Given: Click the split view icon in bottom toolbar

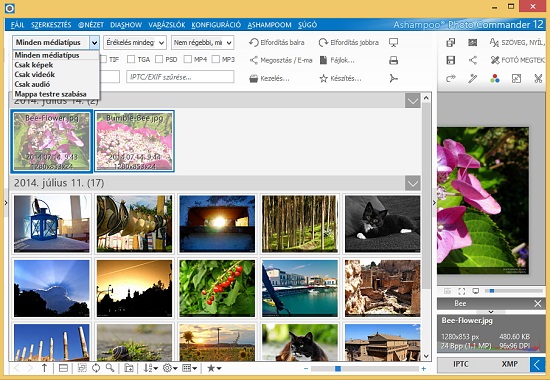Looking at the screenshot, I should 63,368.
